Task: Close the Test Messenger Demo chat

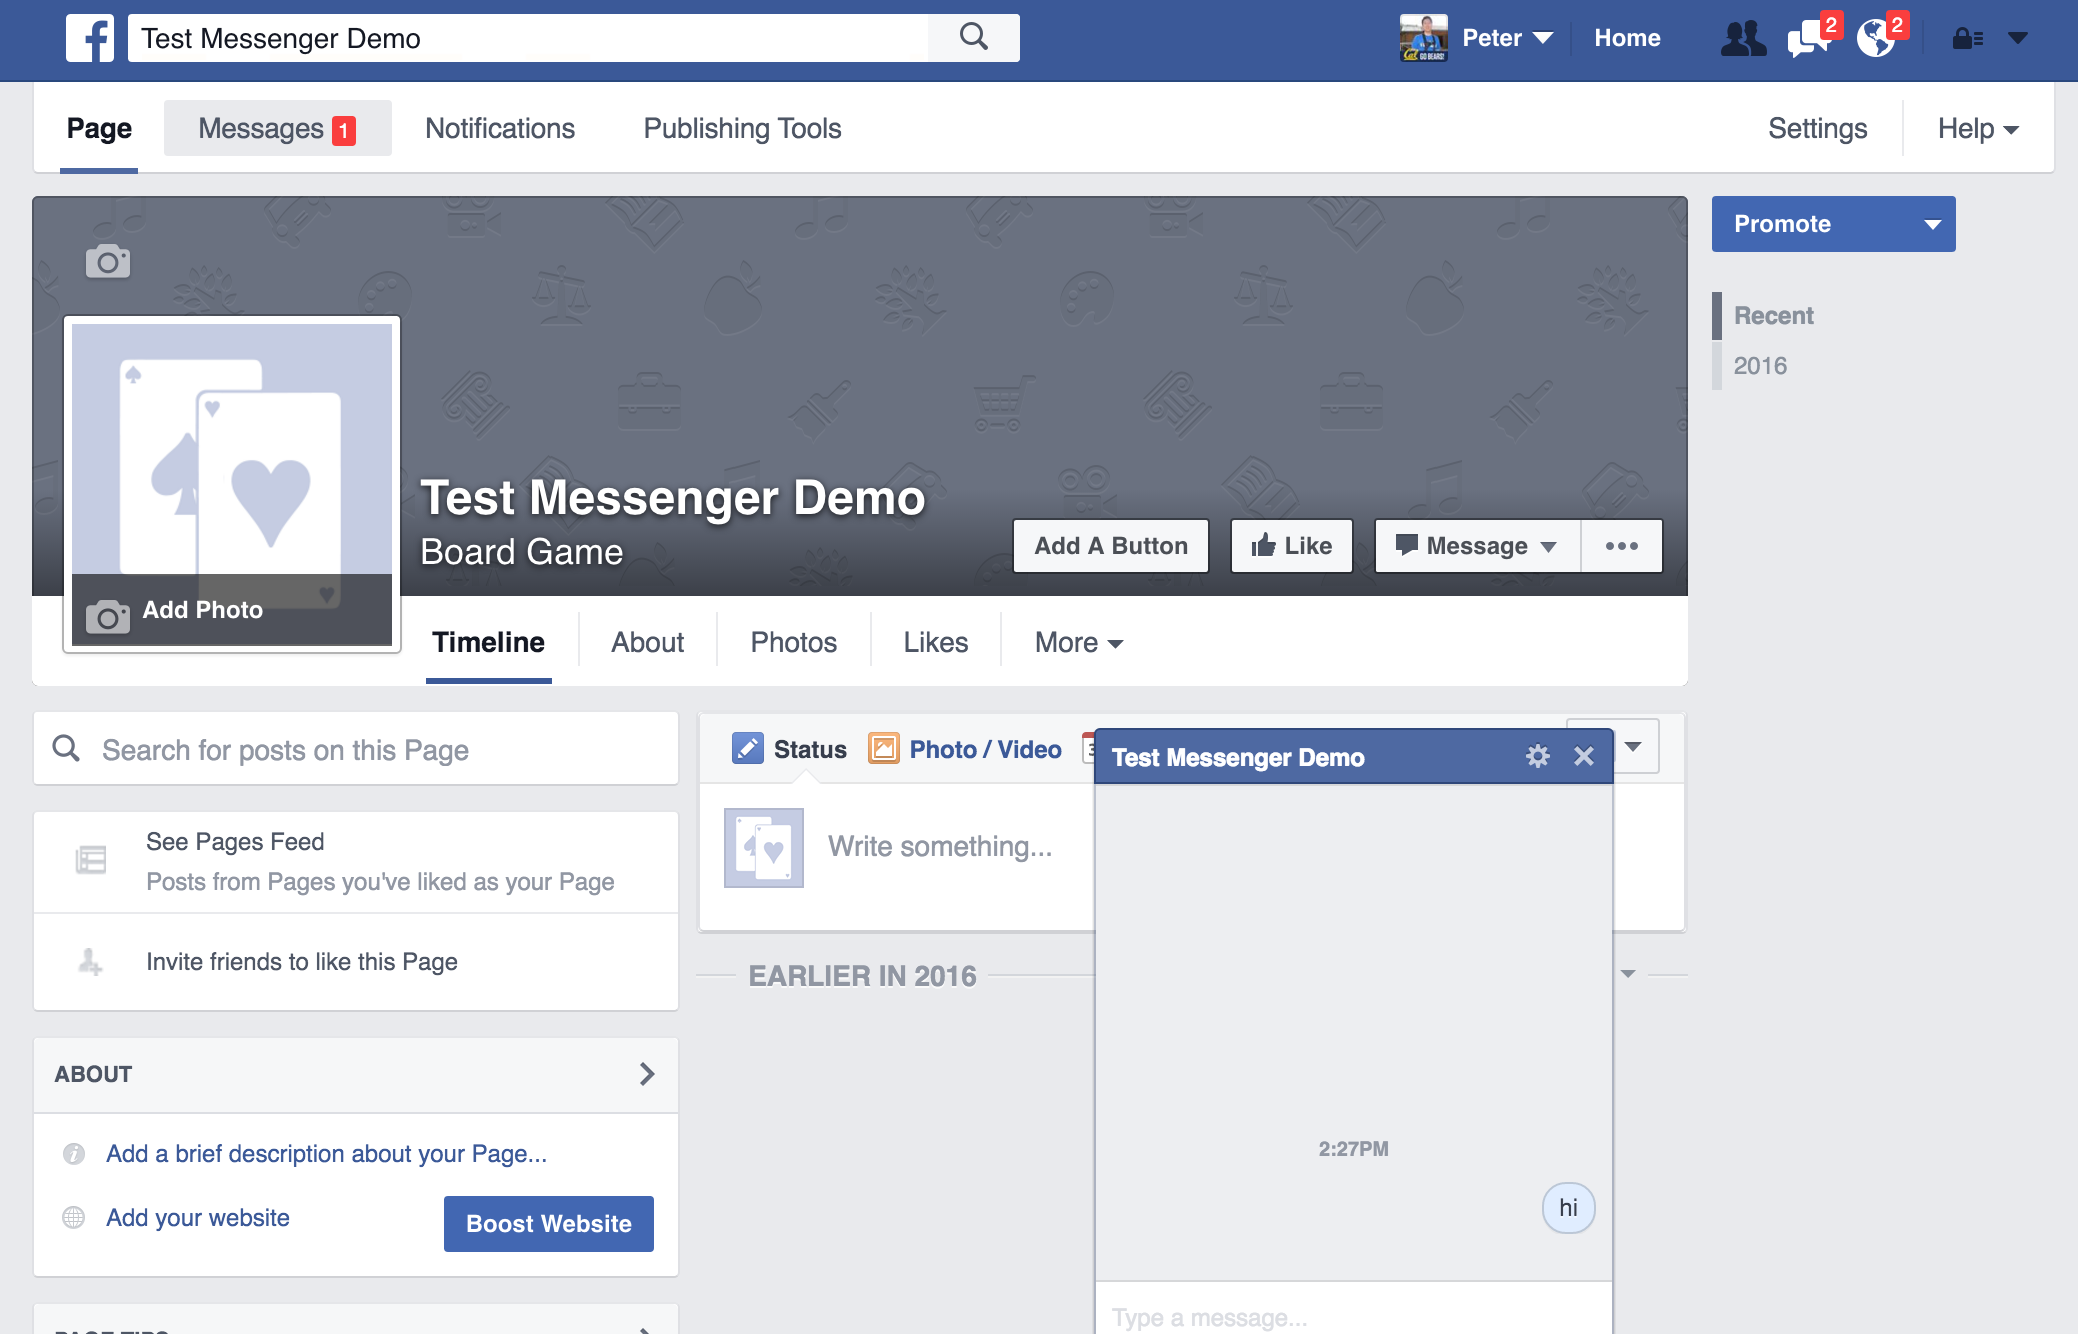Action: pyautogui.click(x=1584, y=756)
